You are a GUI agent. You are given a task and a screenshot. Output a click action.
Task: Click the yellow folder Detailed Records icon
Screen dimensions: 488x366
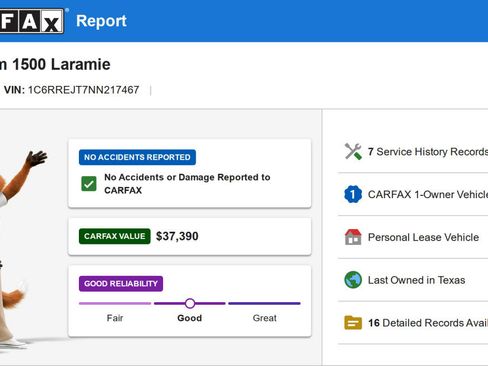[x=353, y=323]
